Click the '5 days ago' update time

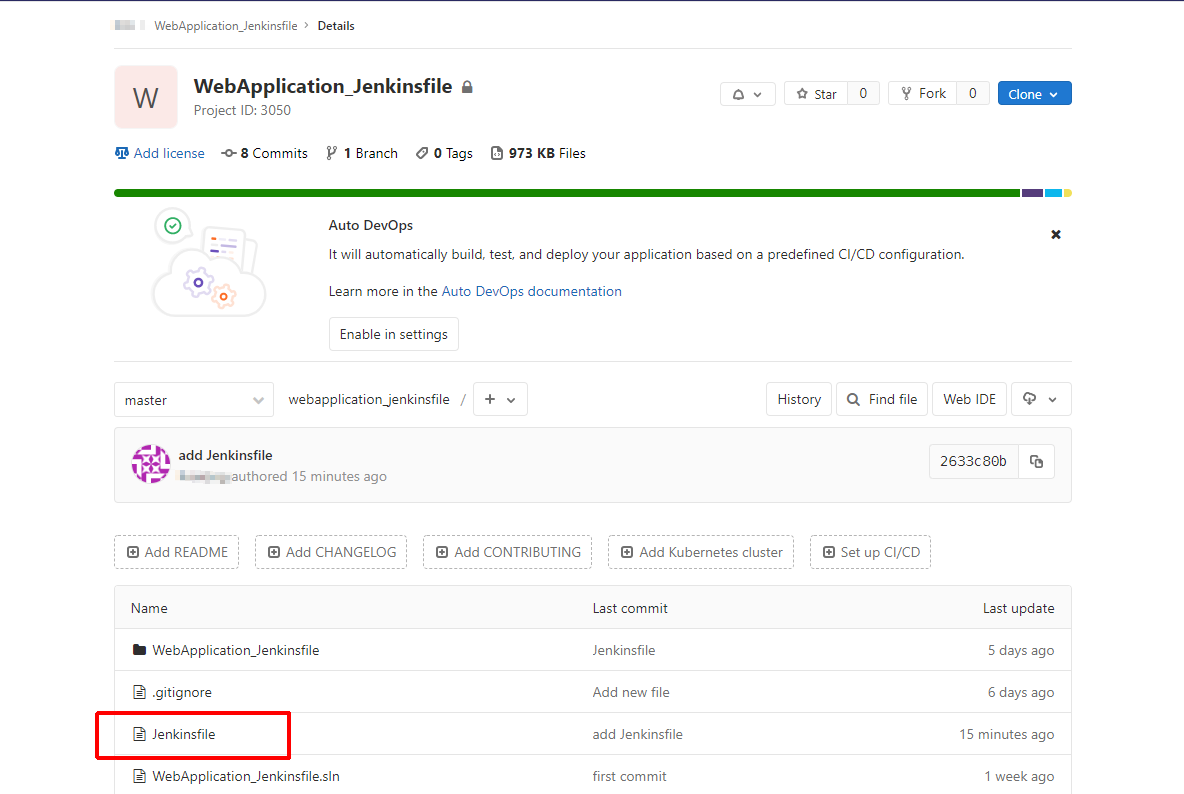click(1021, 650)
